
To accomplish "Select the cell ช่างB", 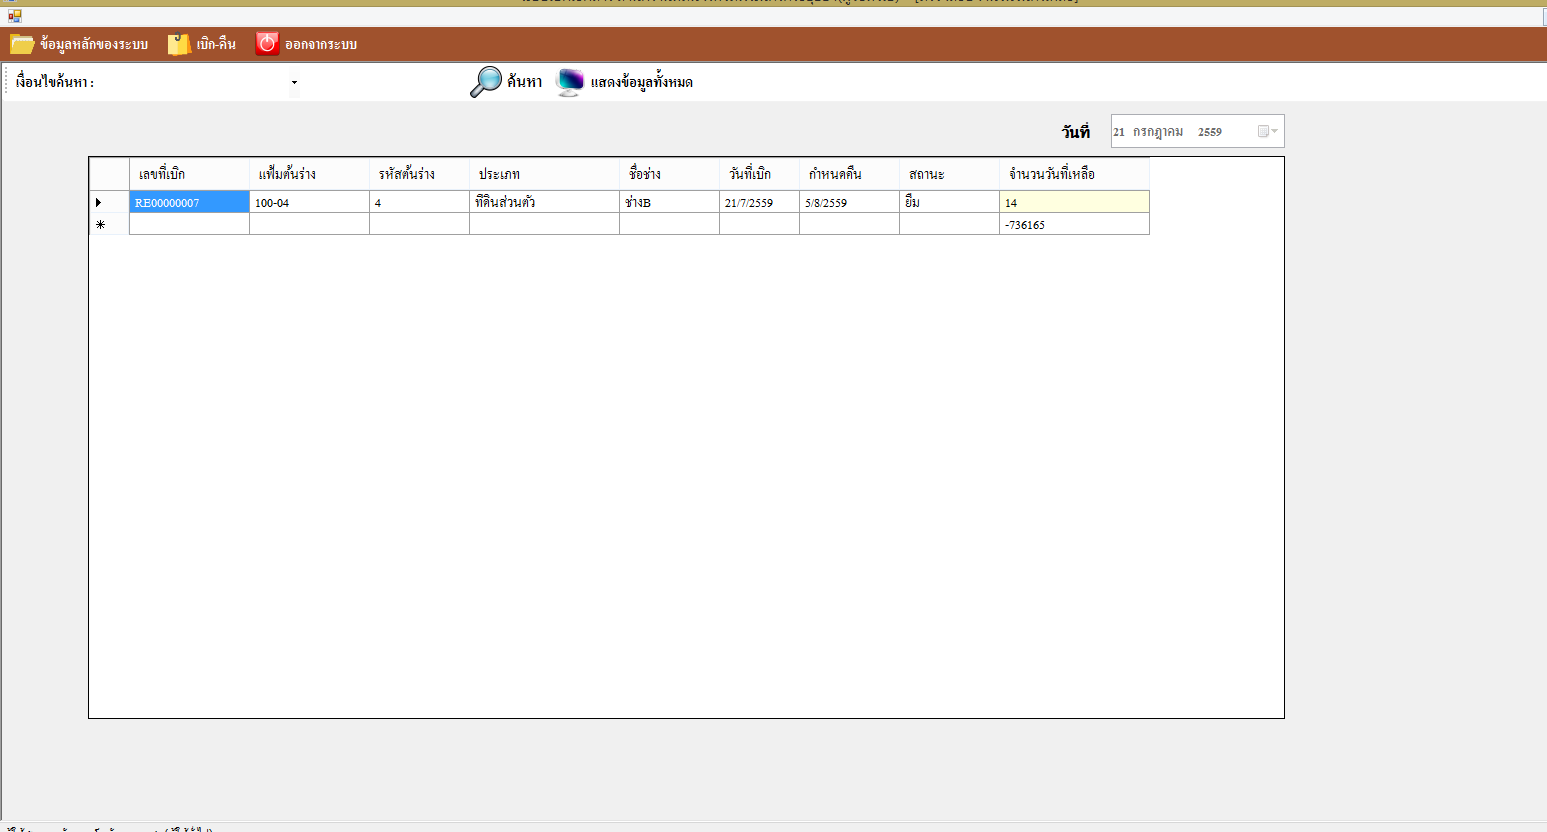I will tap(669, 202).
